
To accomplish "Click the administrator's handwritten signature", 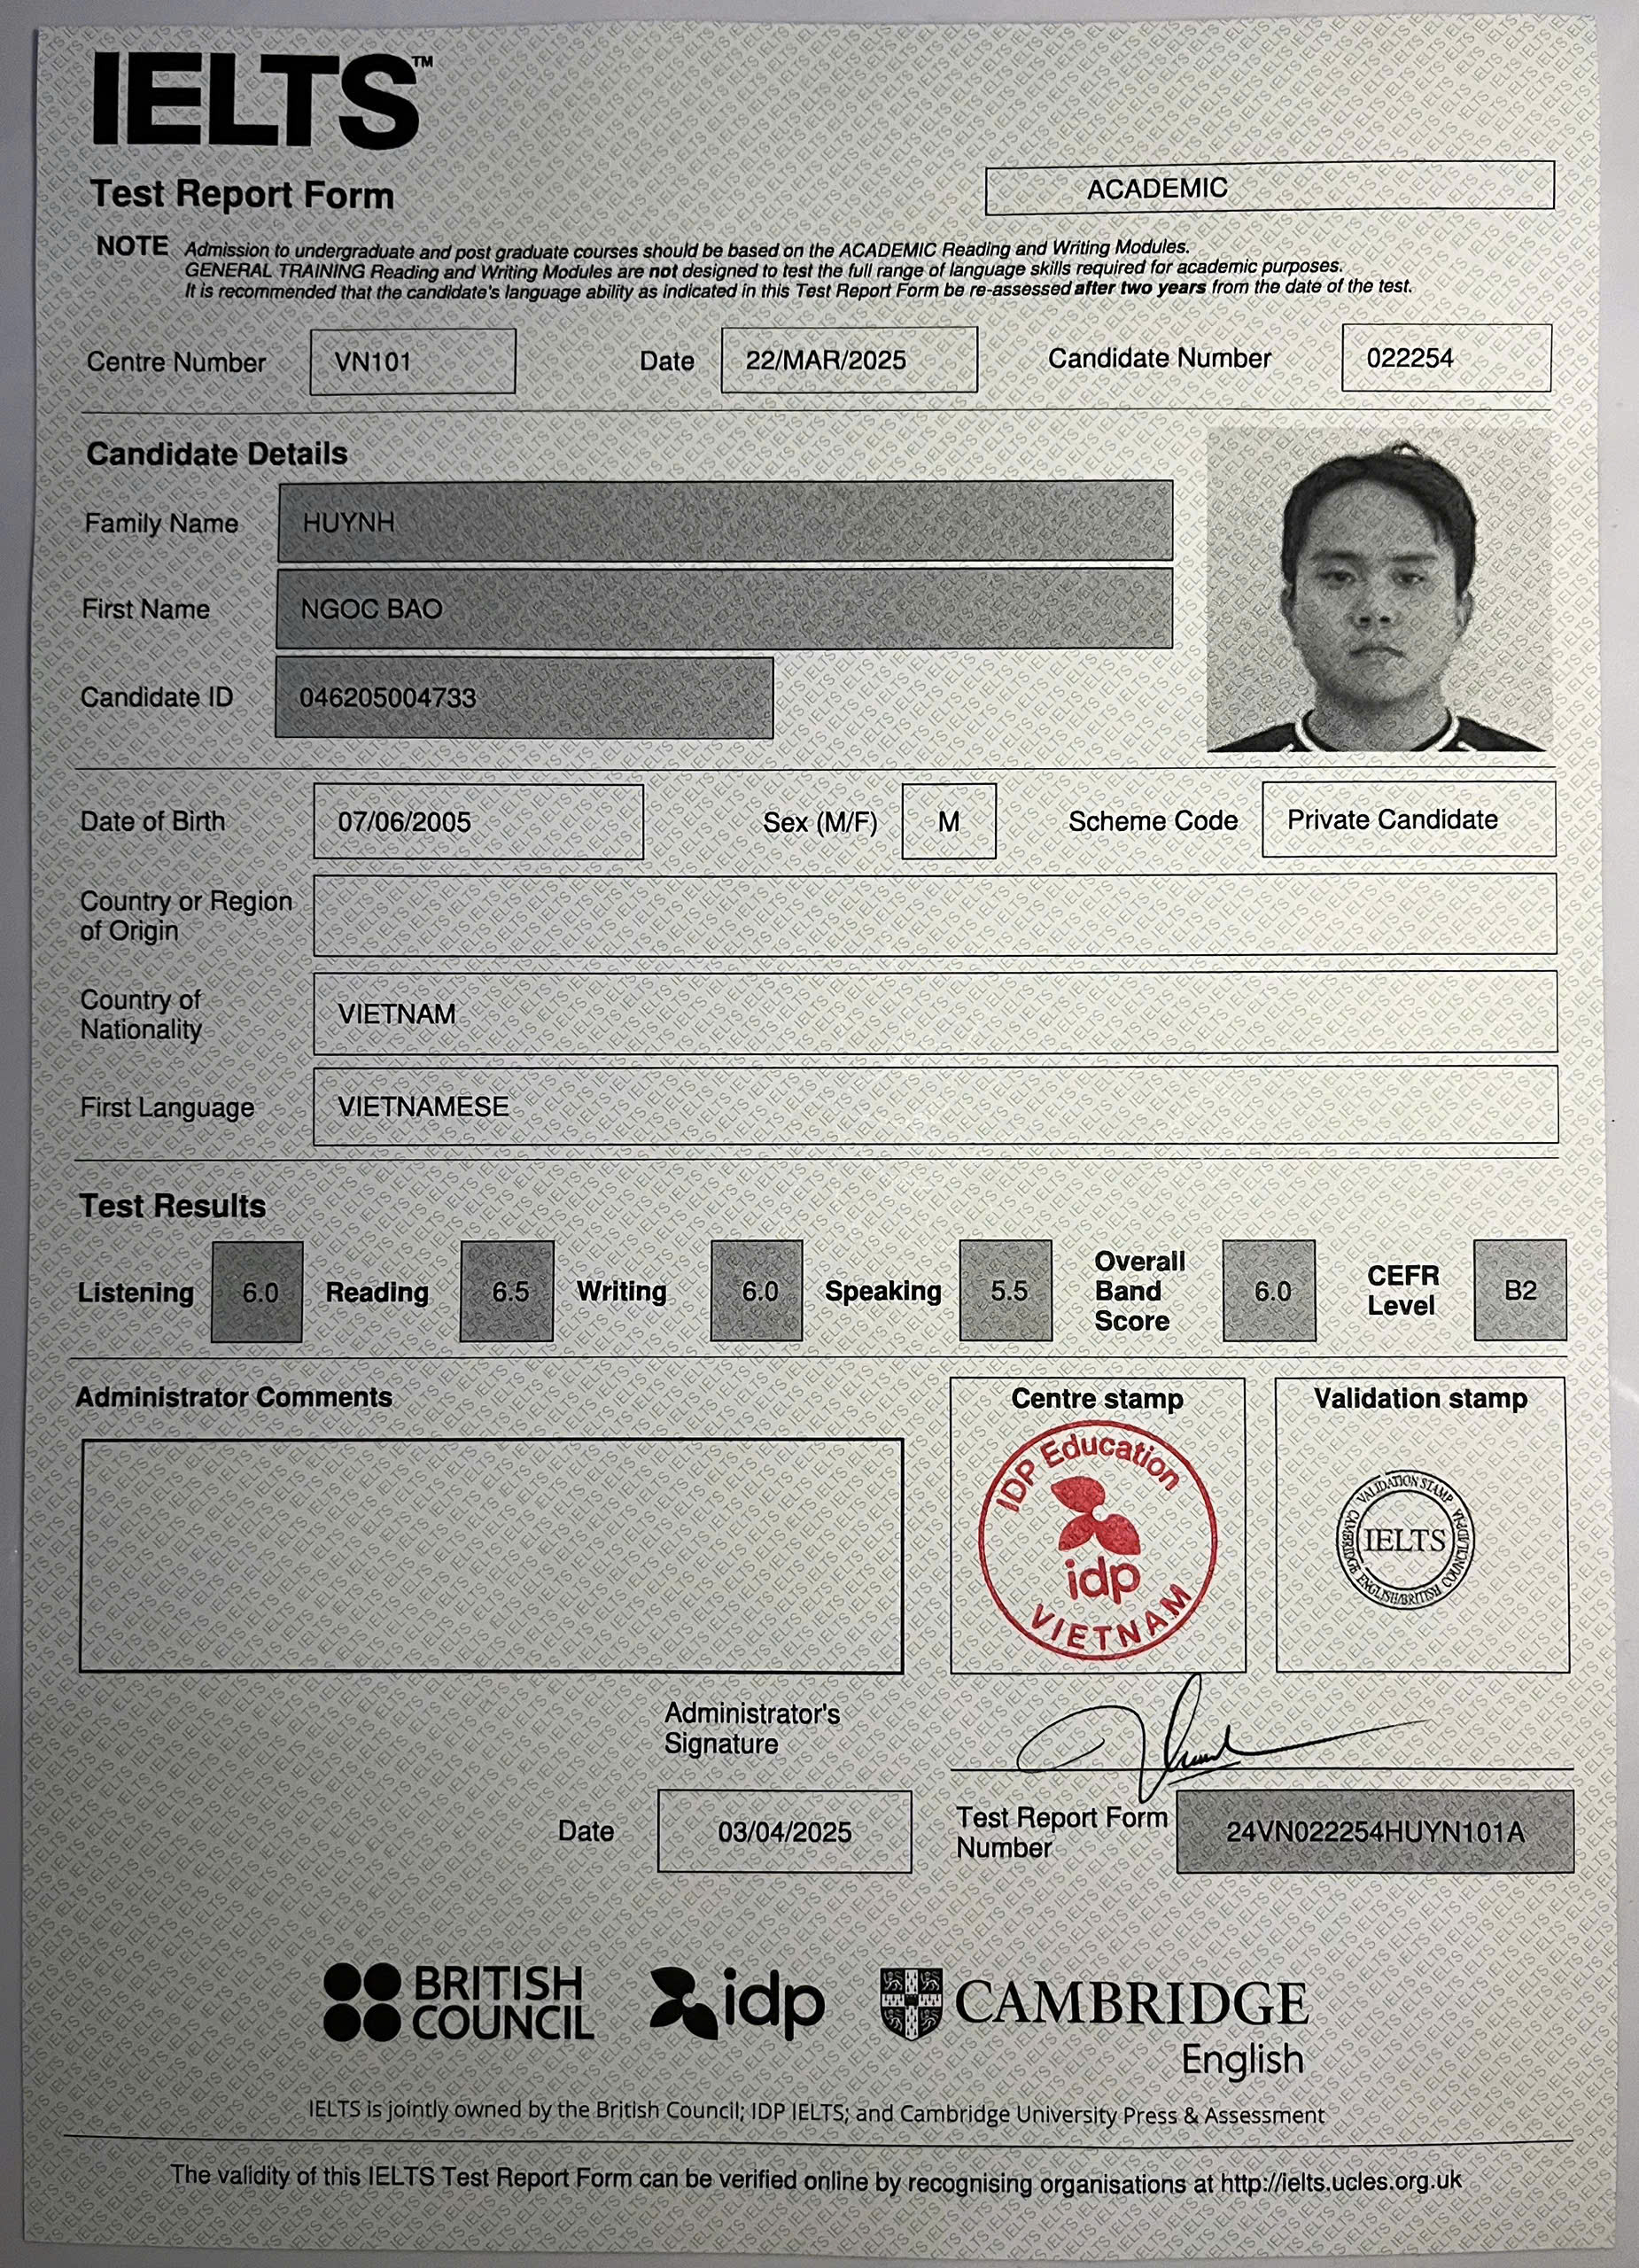I will point(1180,1748).
